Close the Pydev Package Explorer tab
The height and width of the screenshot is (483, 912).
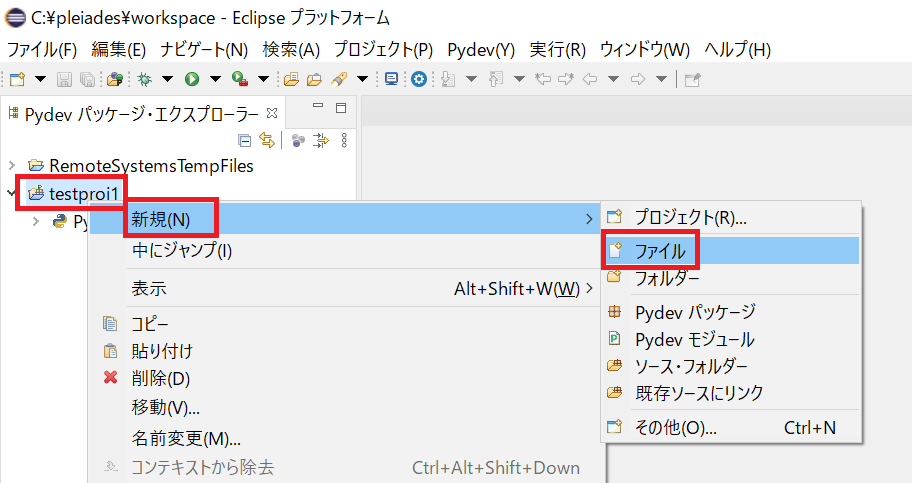coord(272,113)
